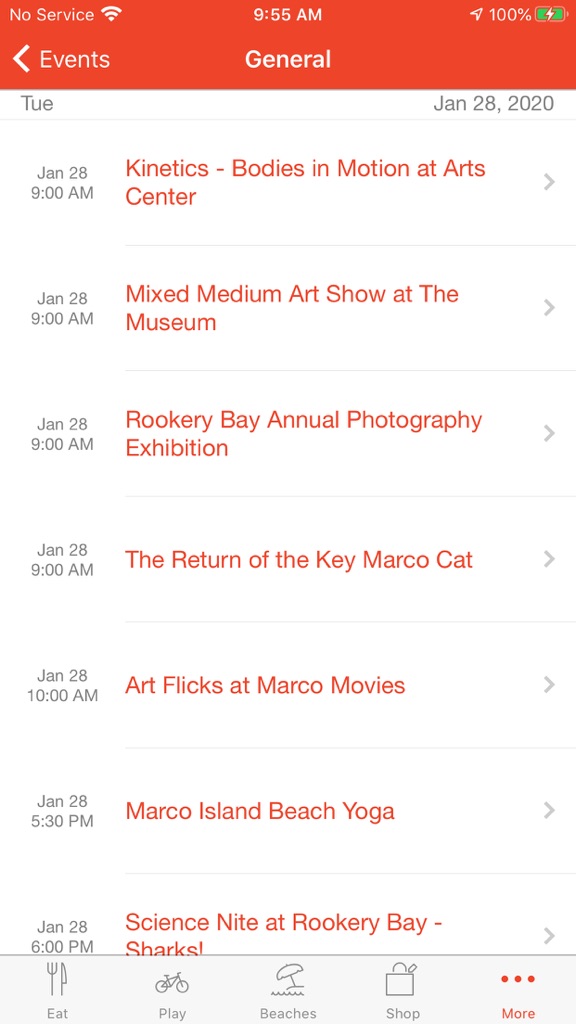Tap the Jan 28, 2020 date header
The height and width of the screenshot is (1024, 576).
[x=493, y=103]
